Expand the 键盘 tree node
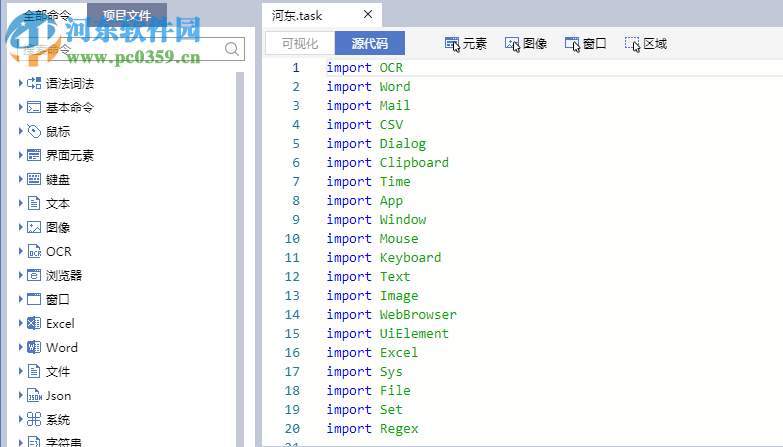The width and height of the screenshot is (783, 447). (x=20, y=179)
